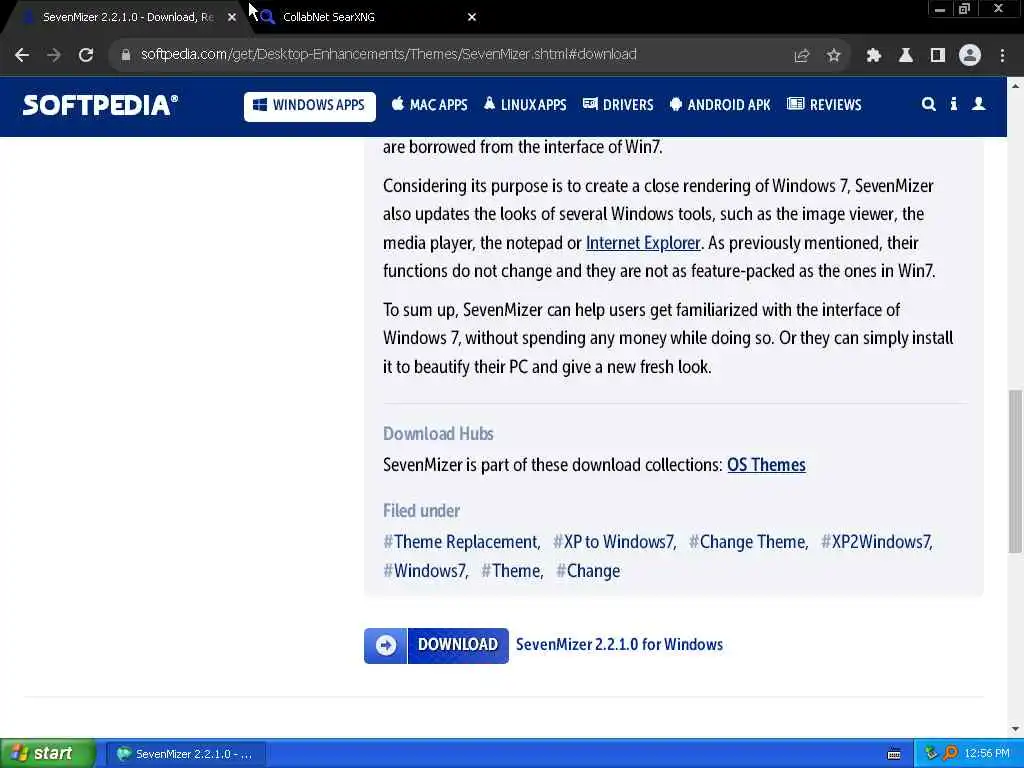Open the Windows Apps section
This screenshot has width=1024, height=768.
(310, 106)
